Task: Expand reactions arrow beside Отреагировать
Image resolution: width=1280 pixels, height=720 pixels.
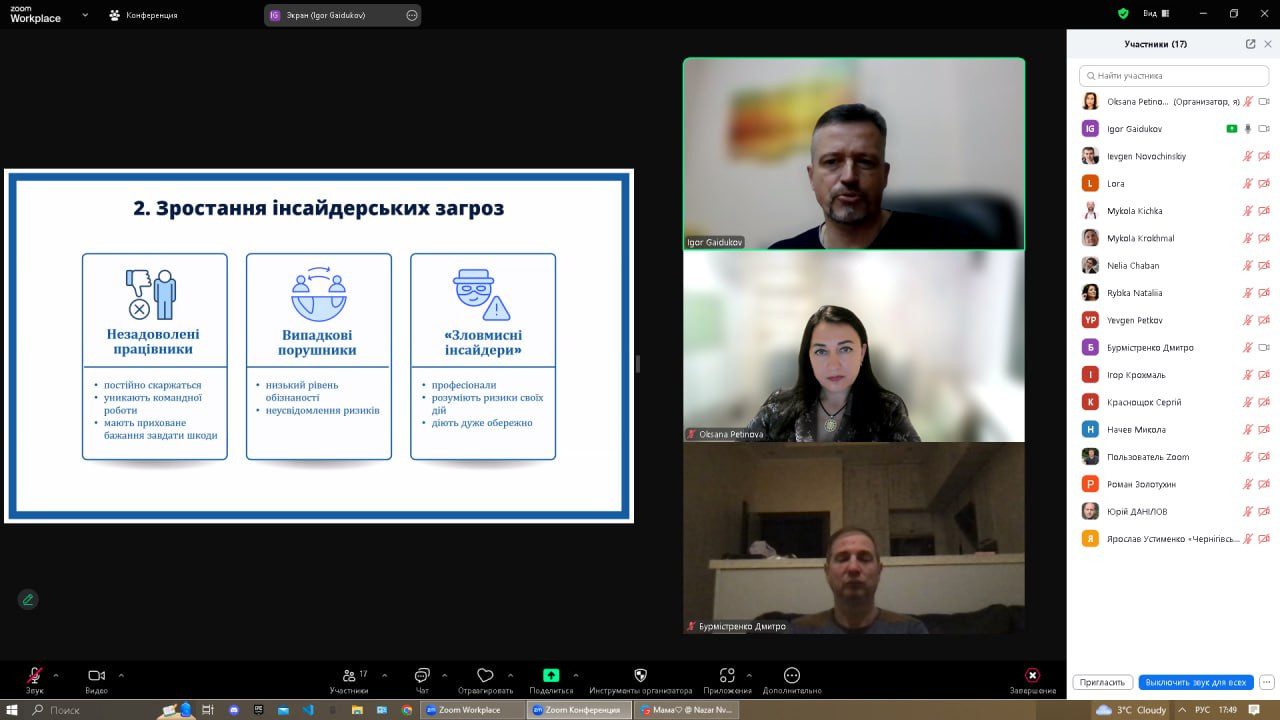Action: pos(510,675)
